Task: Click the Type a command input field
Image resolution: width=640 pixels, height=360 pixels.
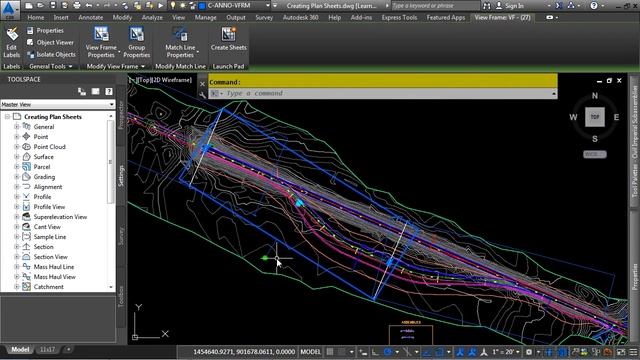Action: tap(382, 93)
